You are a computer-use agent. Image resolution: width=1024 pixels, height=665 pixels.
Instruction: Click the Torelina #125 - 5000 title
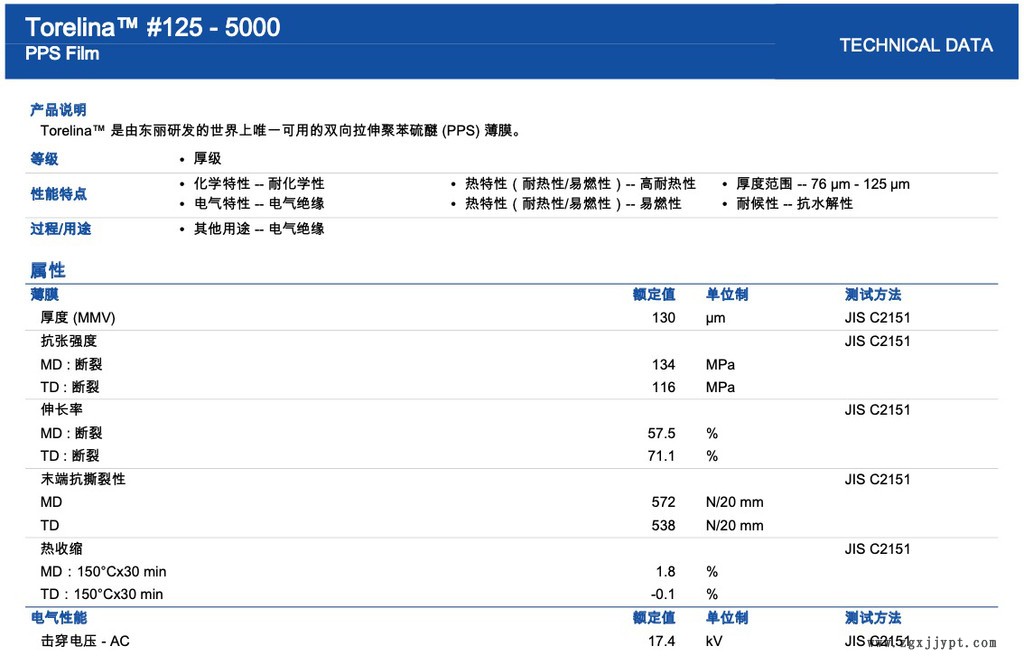point(153,27)
